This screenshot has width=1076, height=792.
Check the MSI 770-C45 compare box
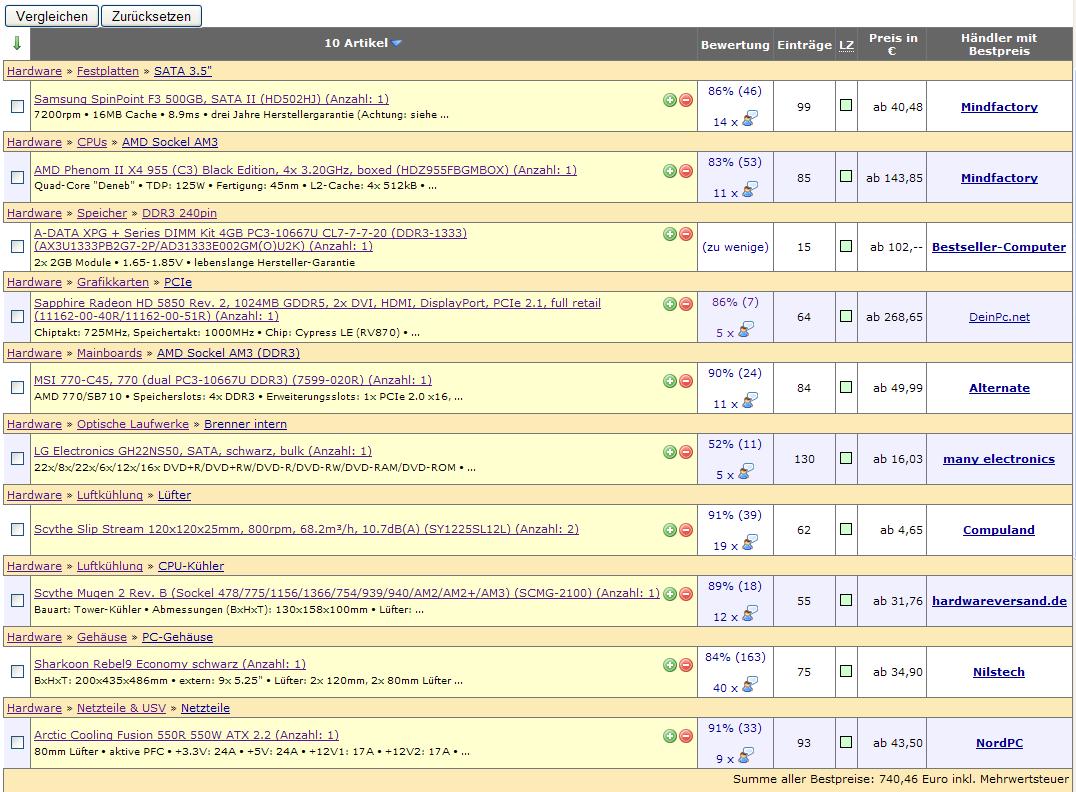(x=18, y=388)
